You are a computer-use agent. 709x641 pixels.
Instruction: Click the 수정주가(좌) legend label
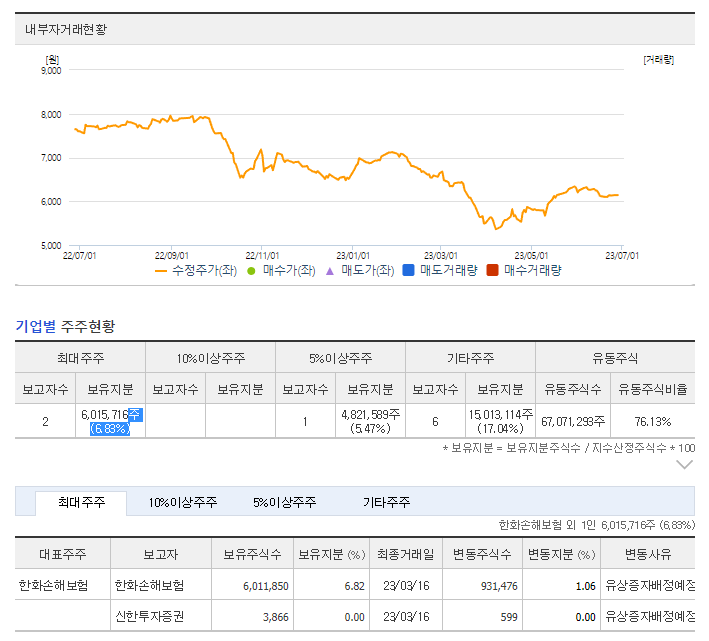[x=204, y=271]
